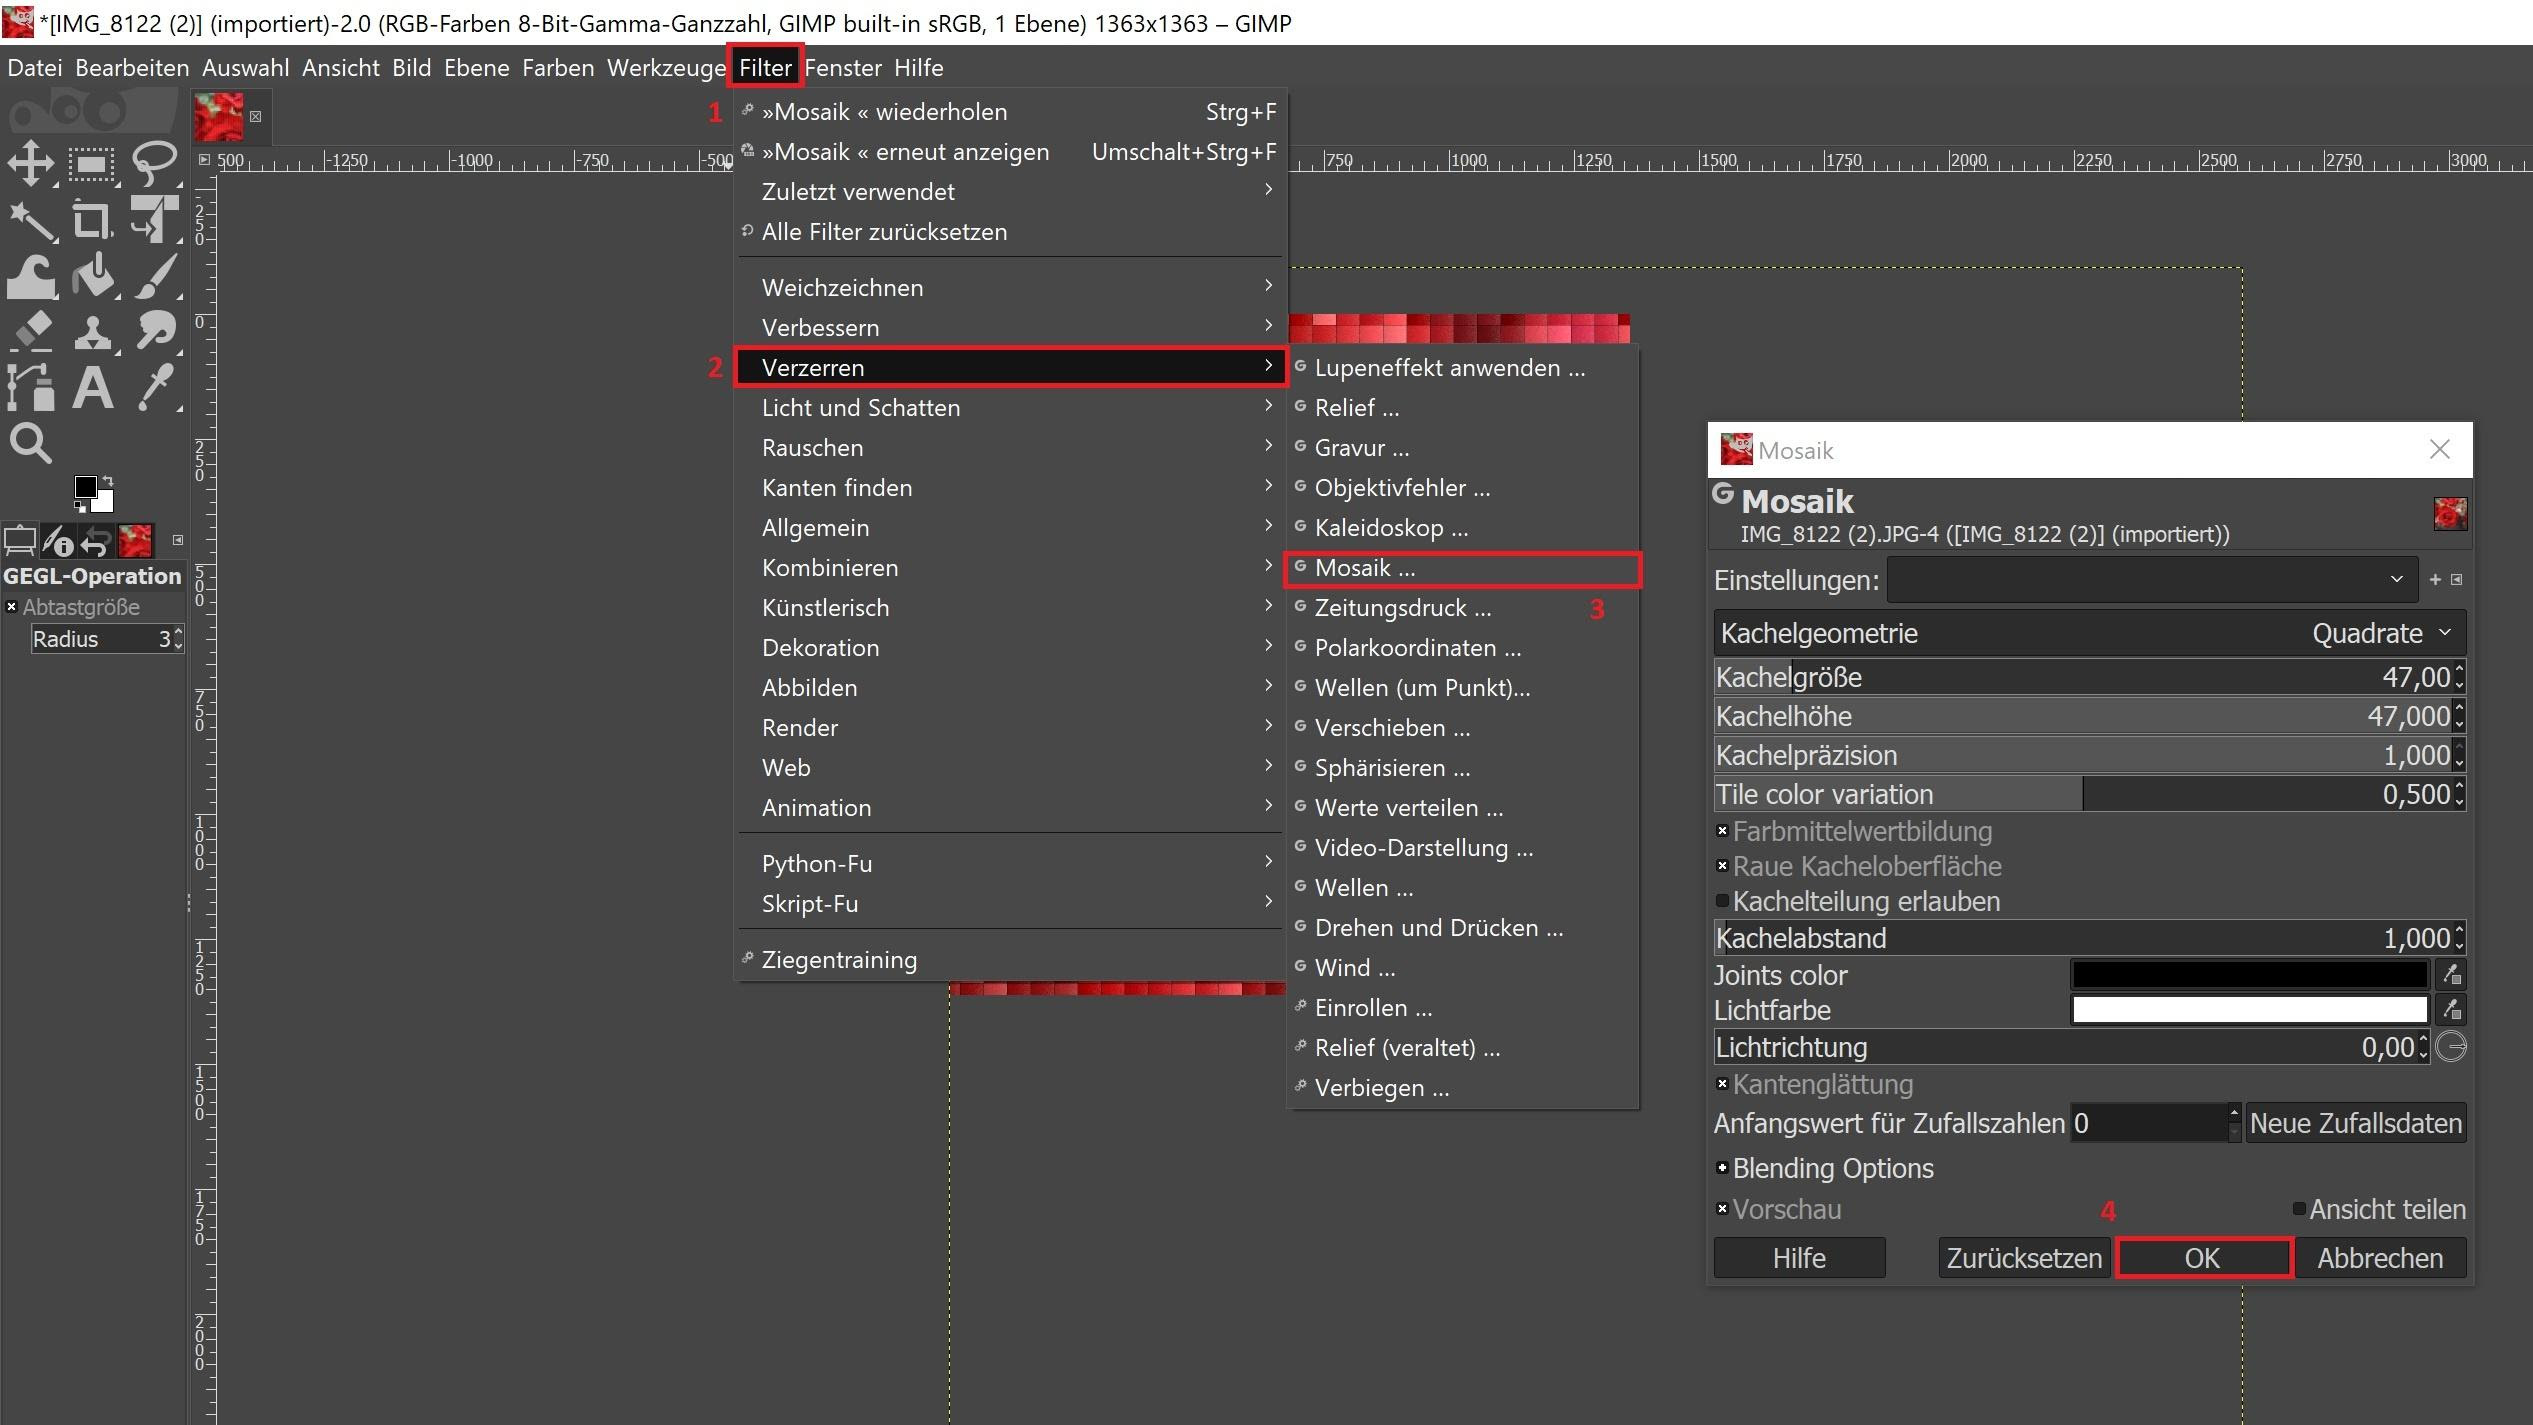Choose Mosaik from Verzerren submenu
This screenshot has width=2533, height=1425.
point(1462,568)
